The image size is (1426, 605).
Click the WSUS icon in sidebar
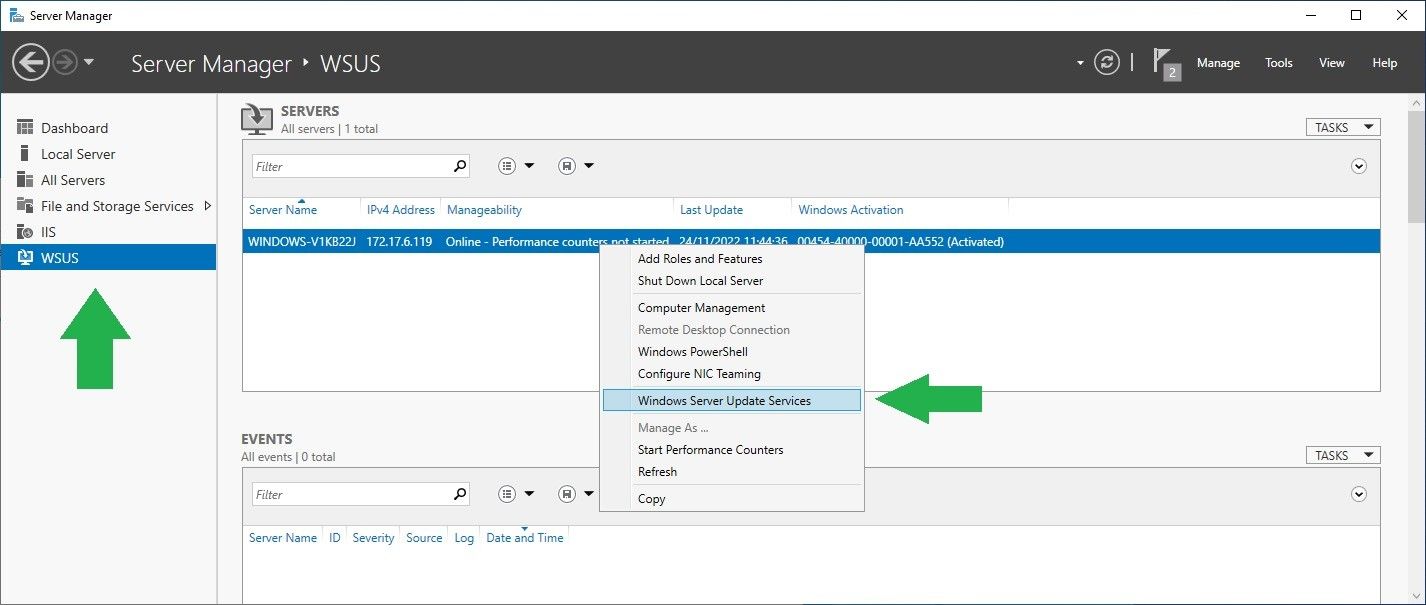pos(25,258)
